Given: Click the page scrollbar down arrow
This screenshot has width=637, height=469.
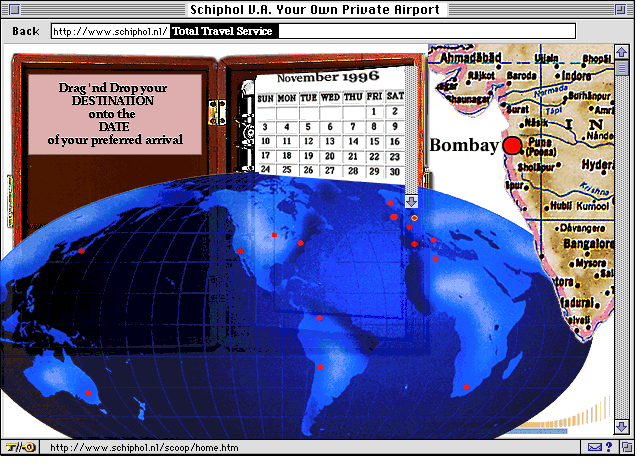Looking at the screenshot, I should (x=622, y=427).
